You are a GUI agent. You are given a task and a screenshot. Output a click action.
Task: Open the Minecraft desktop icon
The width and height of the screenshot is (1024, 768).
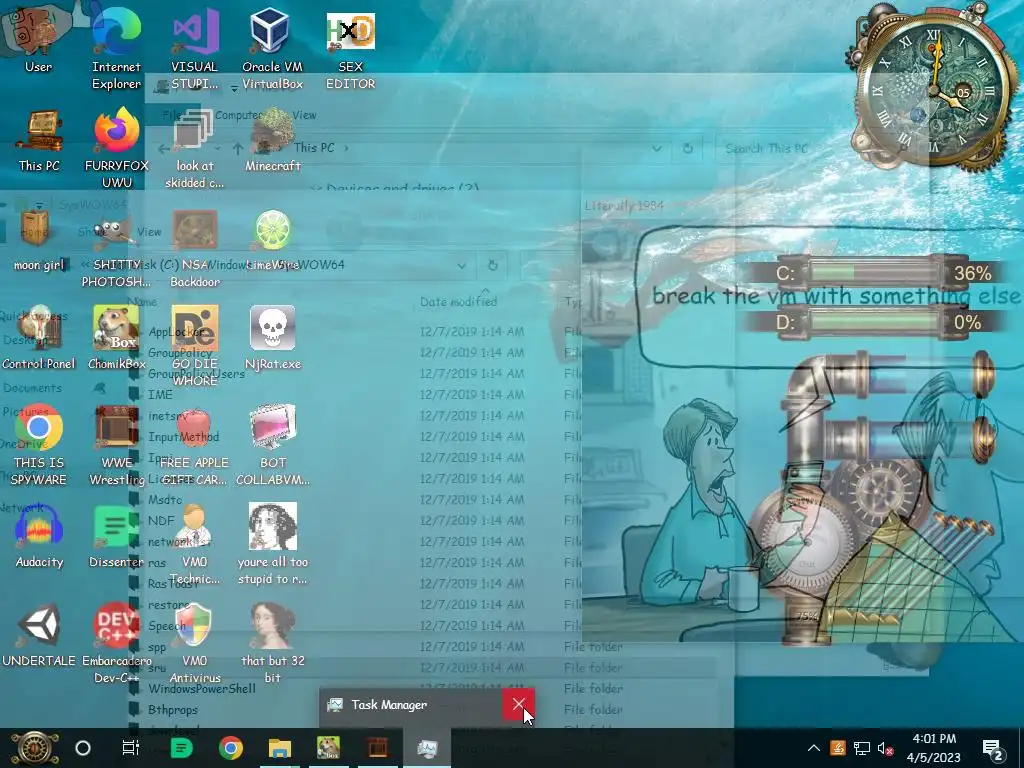point(272,140)
